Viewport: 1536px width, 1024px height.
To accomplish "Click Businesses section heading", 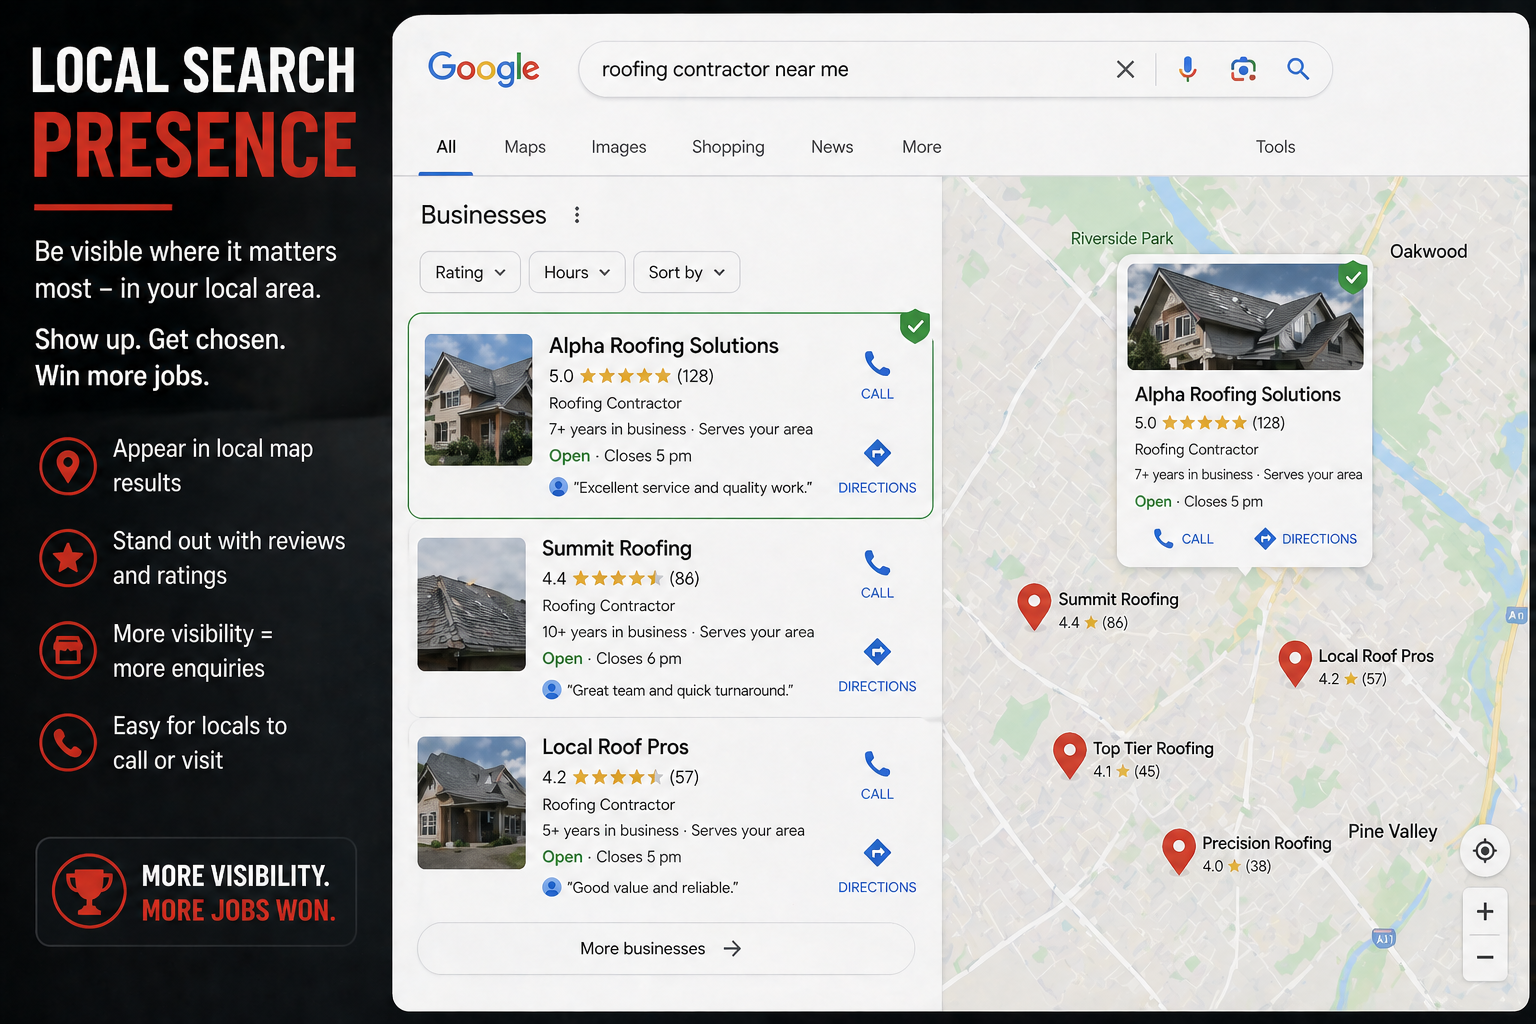I will pyautogui.click(x=483, y=215).
